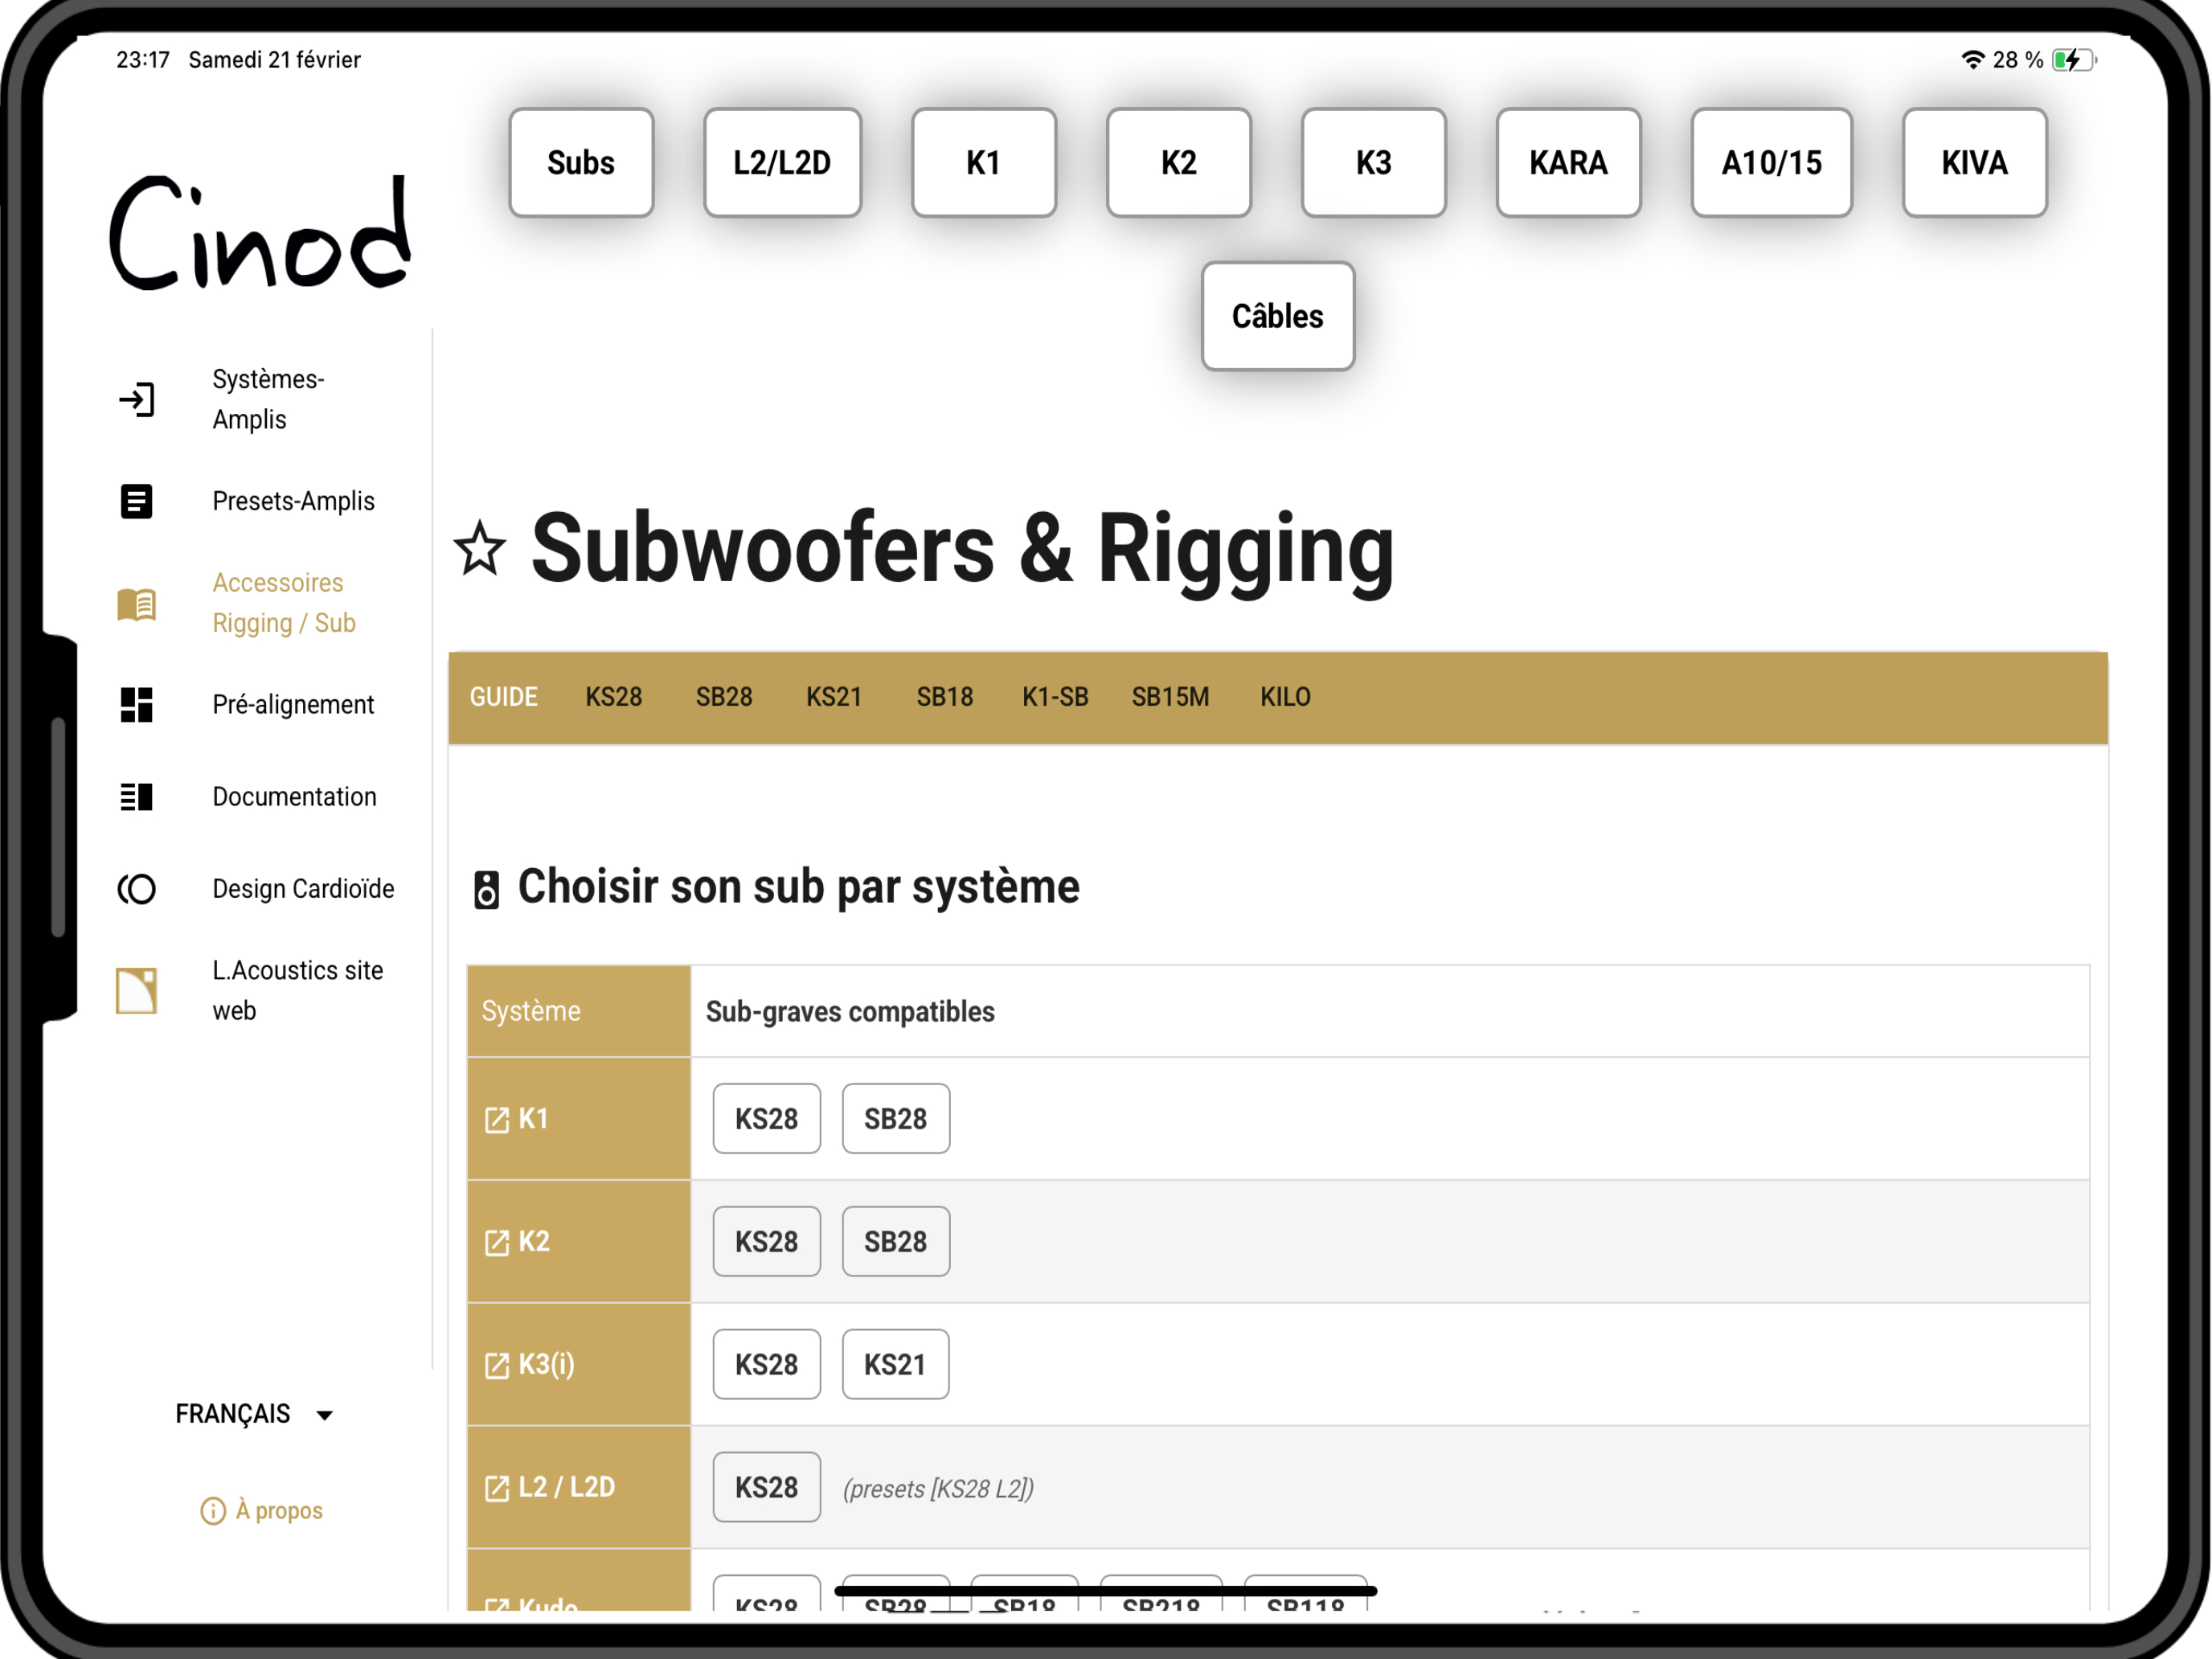The height and width of the screenshot is (1659, 2212).
Task: Open the Subs section button
Action: tap(581, 163)
